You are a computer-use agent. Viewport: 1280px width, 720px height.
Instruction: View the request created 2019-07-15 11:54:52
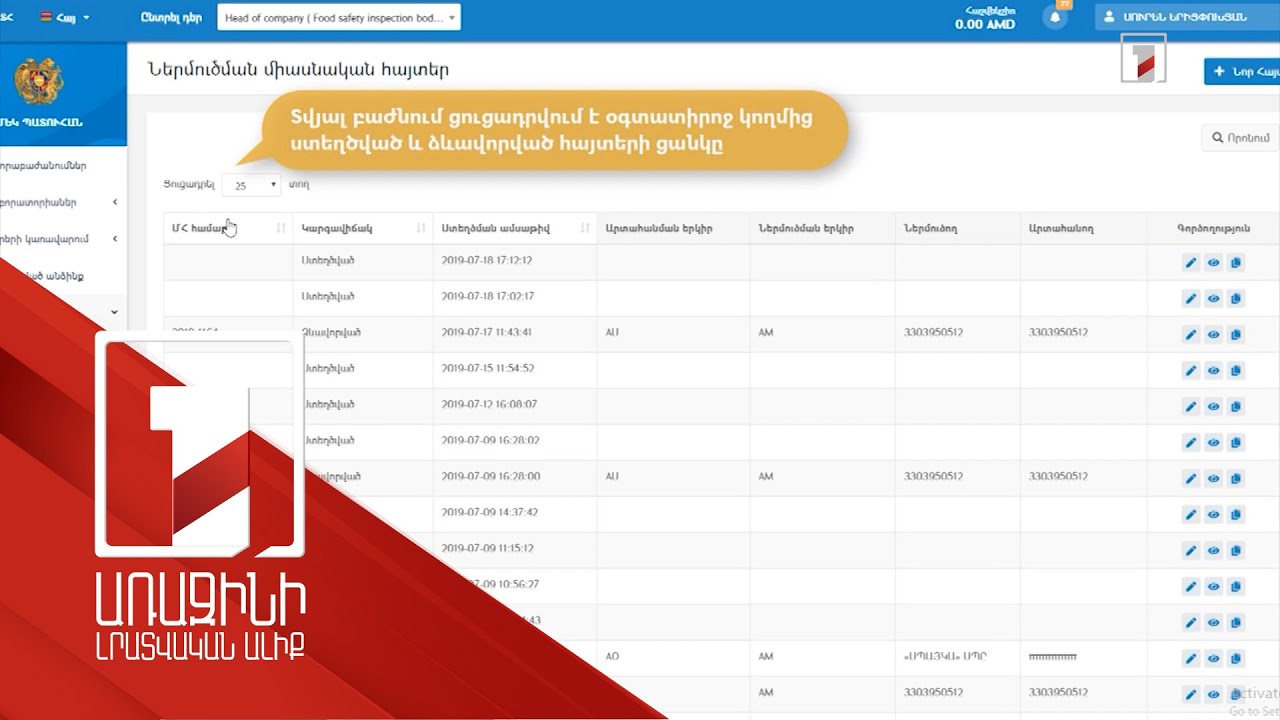pyautogui.click(x=1213, y=371)
